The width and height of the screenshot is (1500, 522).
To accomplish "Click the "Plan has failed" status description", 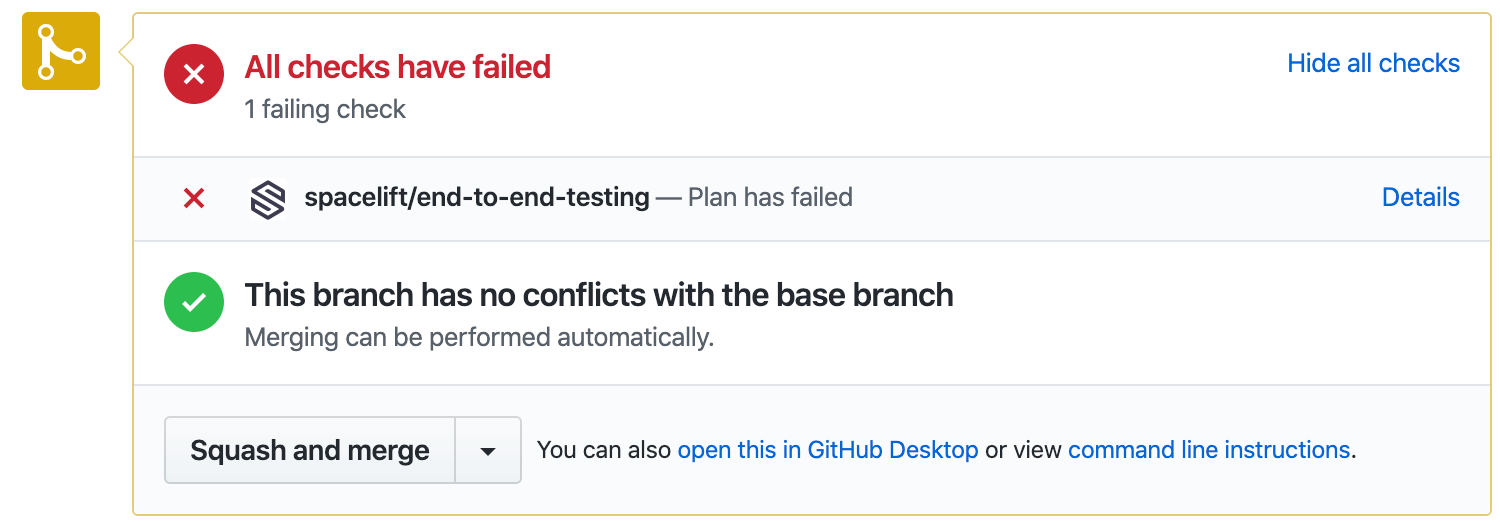I will pos(770,198).
